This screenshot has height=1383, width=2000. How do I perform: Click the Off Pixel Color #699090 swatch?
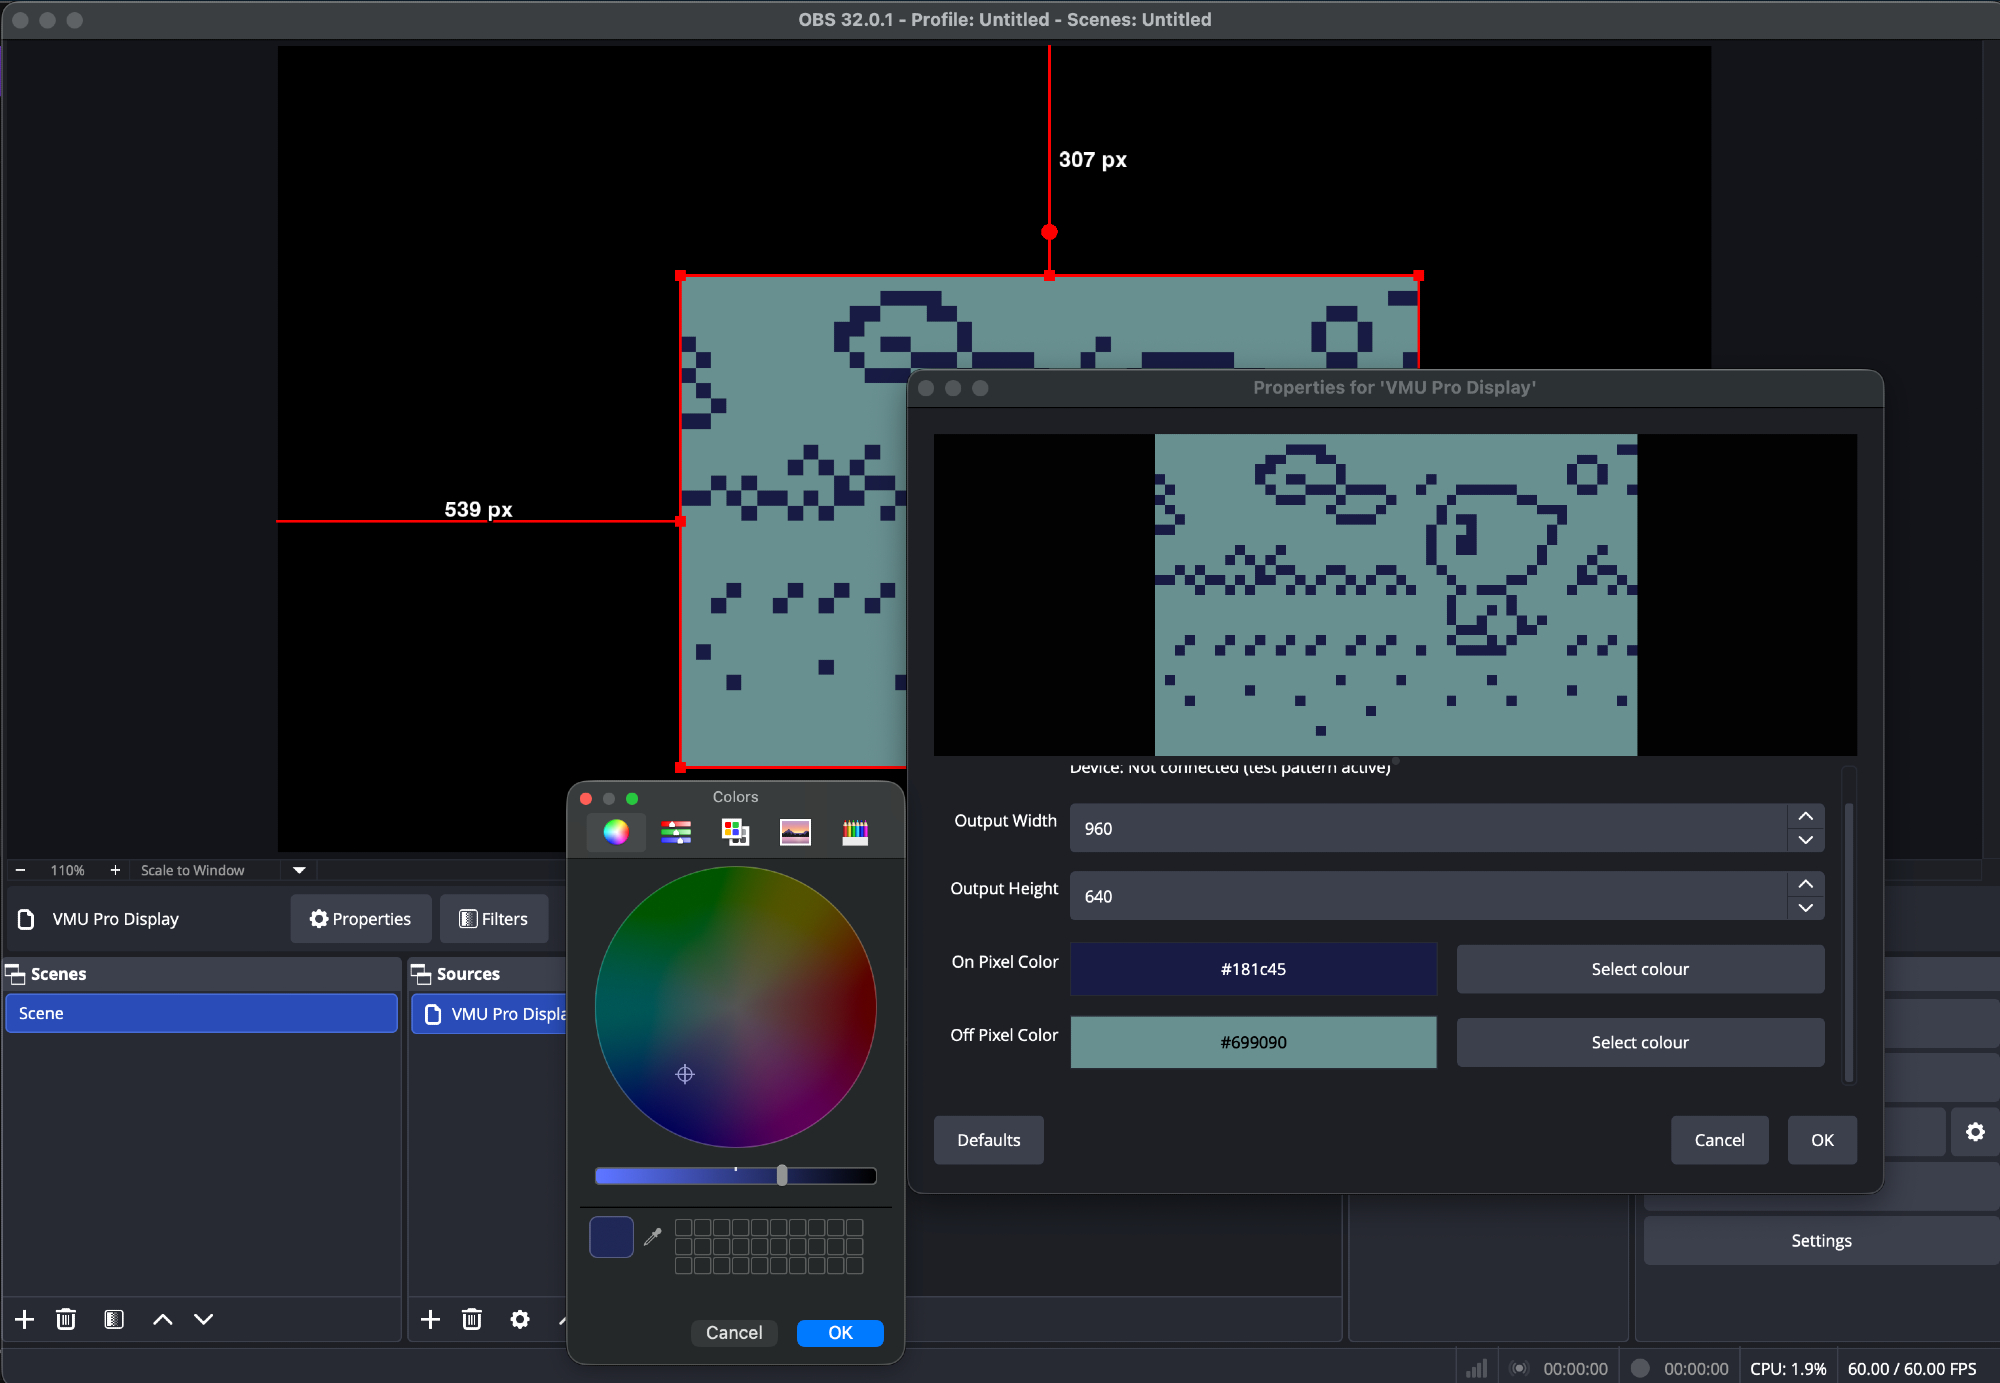click(x=1253, y=1042)
